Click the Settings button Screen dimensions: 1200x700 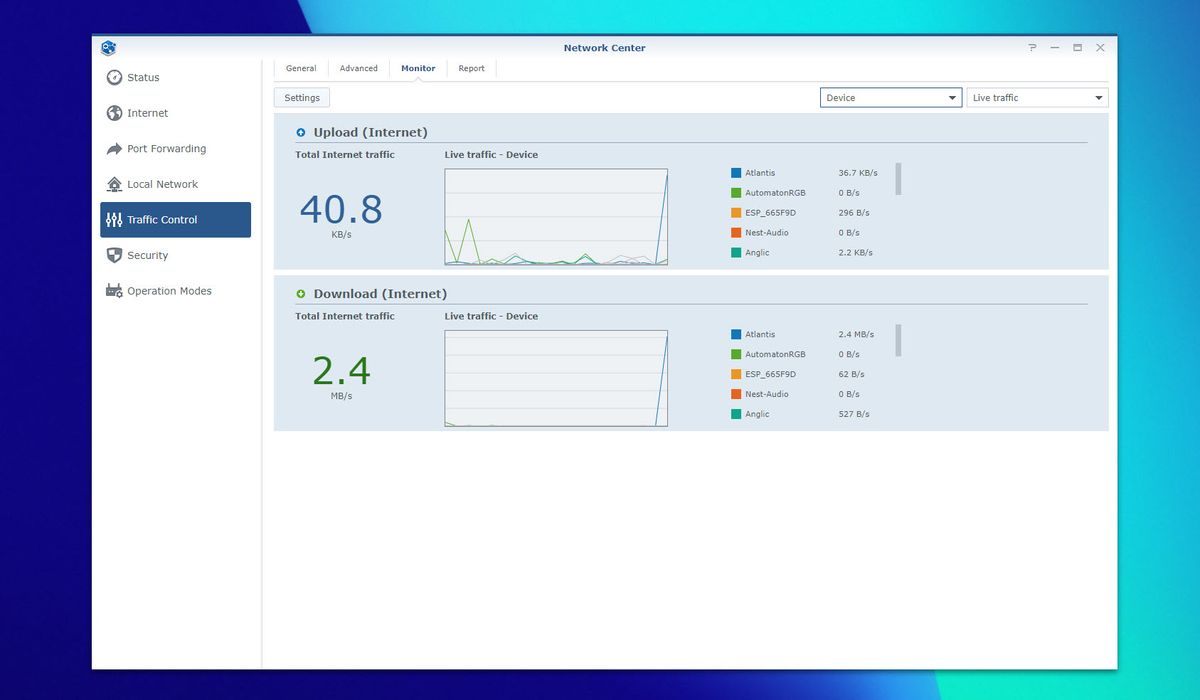coord(302,98)
